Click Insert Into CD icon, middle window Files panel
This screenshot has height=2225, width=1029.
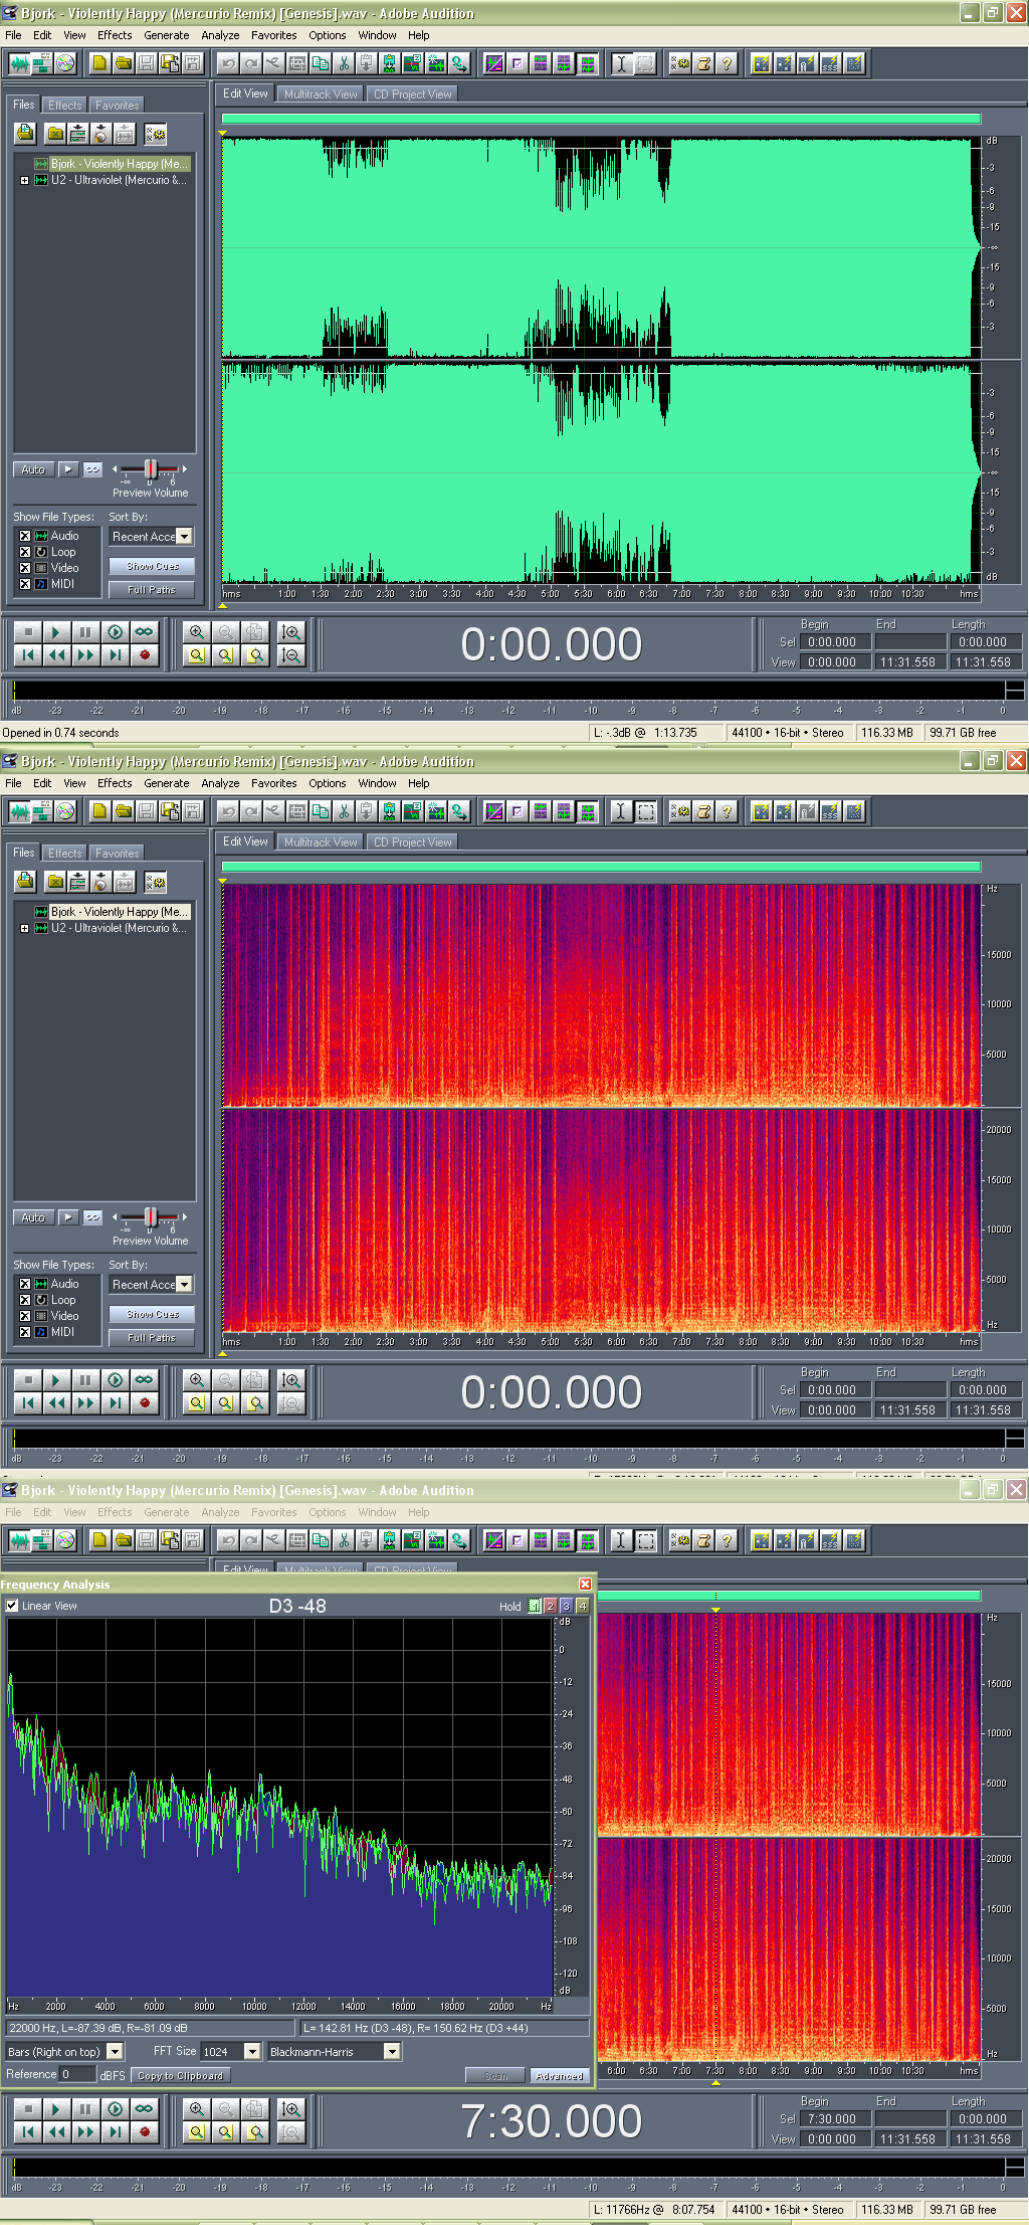click(x=101, y=882)
